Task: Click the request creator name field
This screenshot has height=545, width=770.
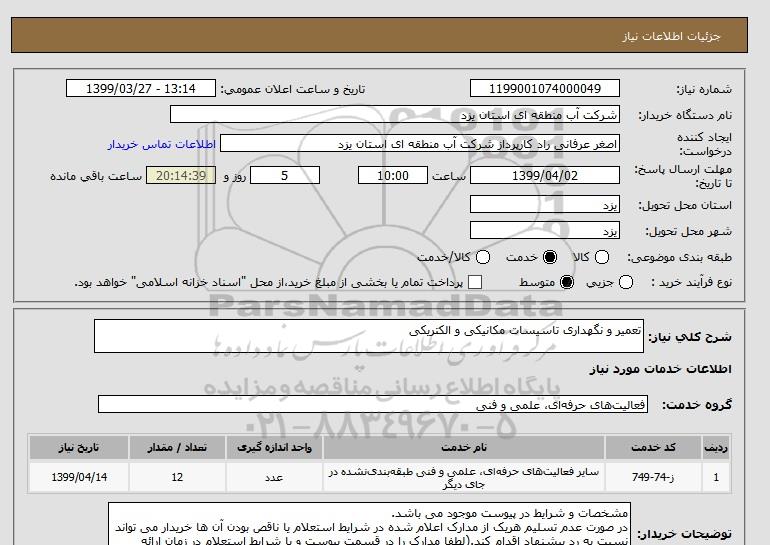Action: (x=420, y=143)
